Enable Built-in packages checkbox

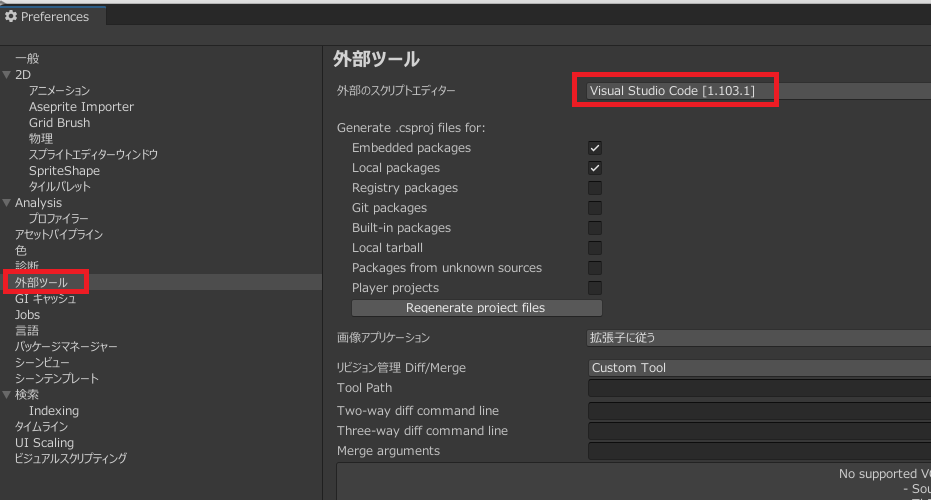pyautogui.click(x=594, y=228)
